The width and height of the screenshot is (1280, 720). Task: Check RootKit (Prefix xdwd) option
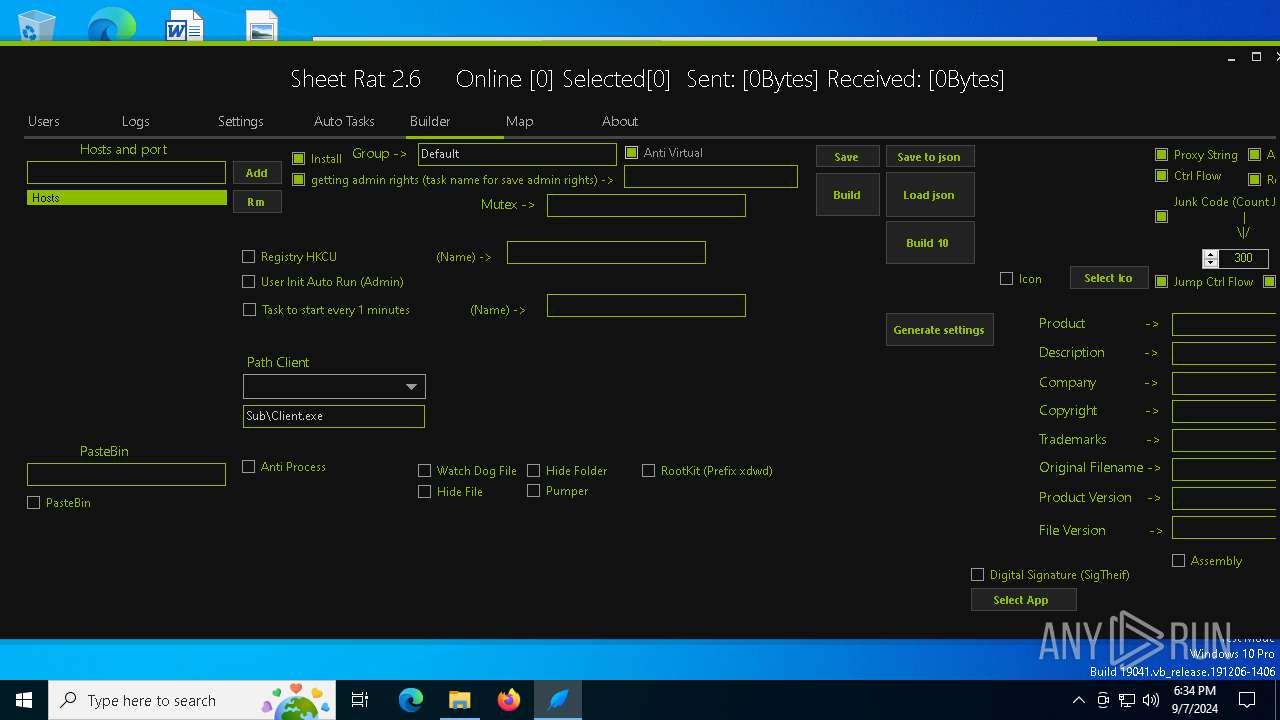click(x=649, y=470)
